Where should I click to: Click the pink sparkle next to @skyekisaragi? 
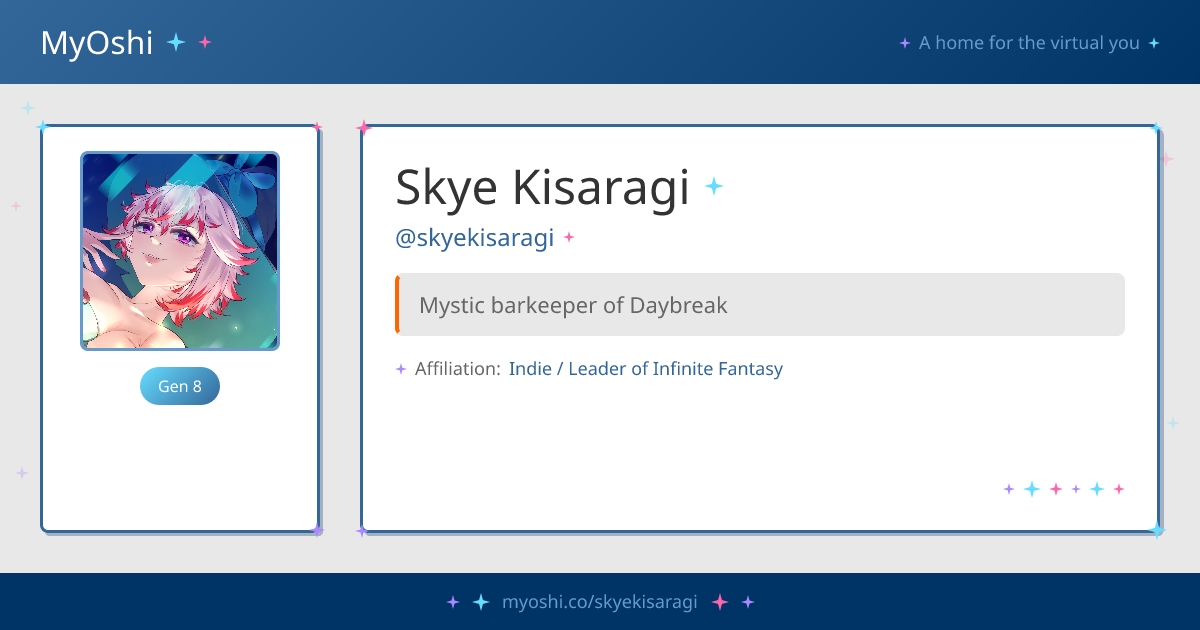click(569, 237)
